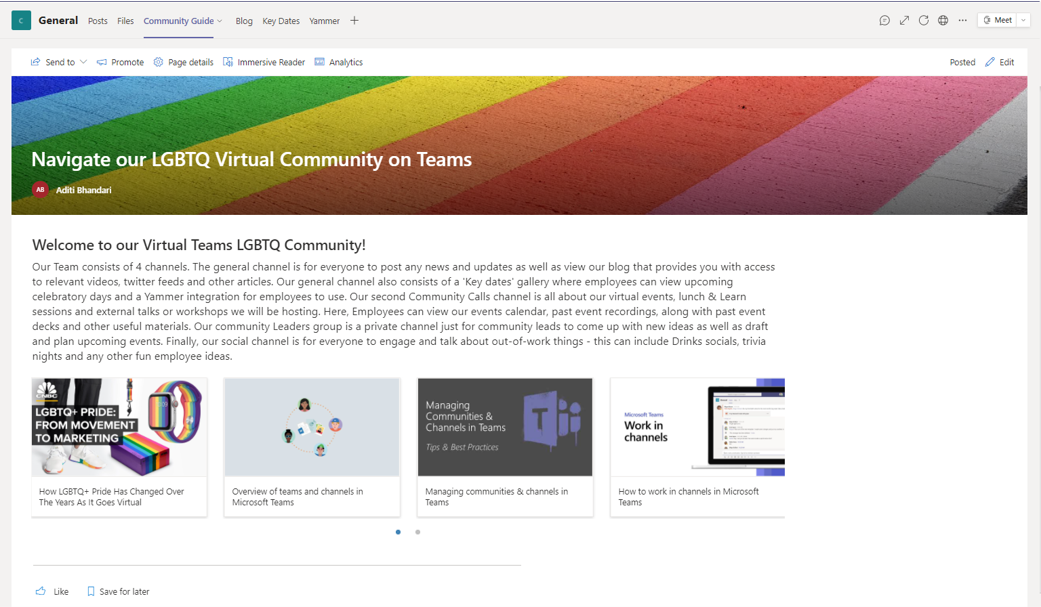This screenshot has width=1041, height=607.
Task: Click the General team avatar icon
Action: click(x=21, y=21)
